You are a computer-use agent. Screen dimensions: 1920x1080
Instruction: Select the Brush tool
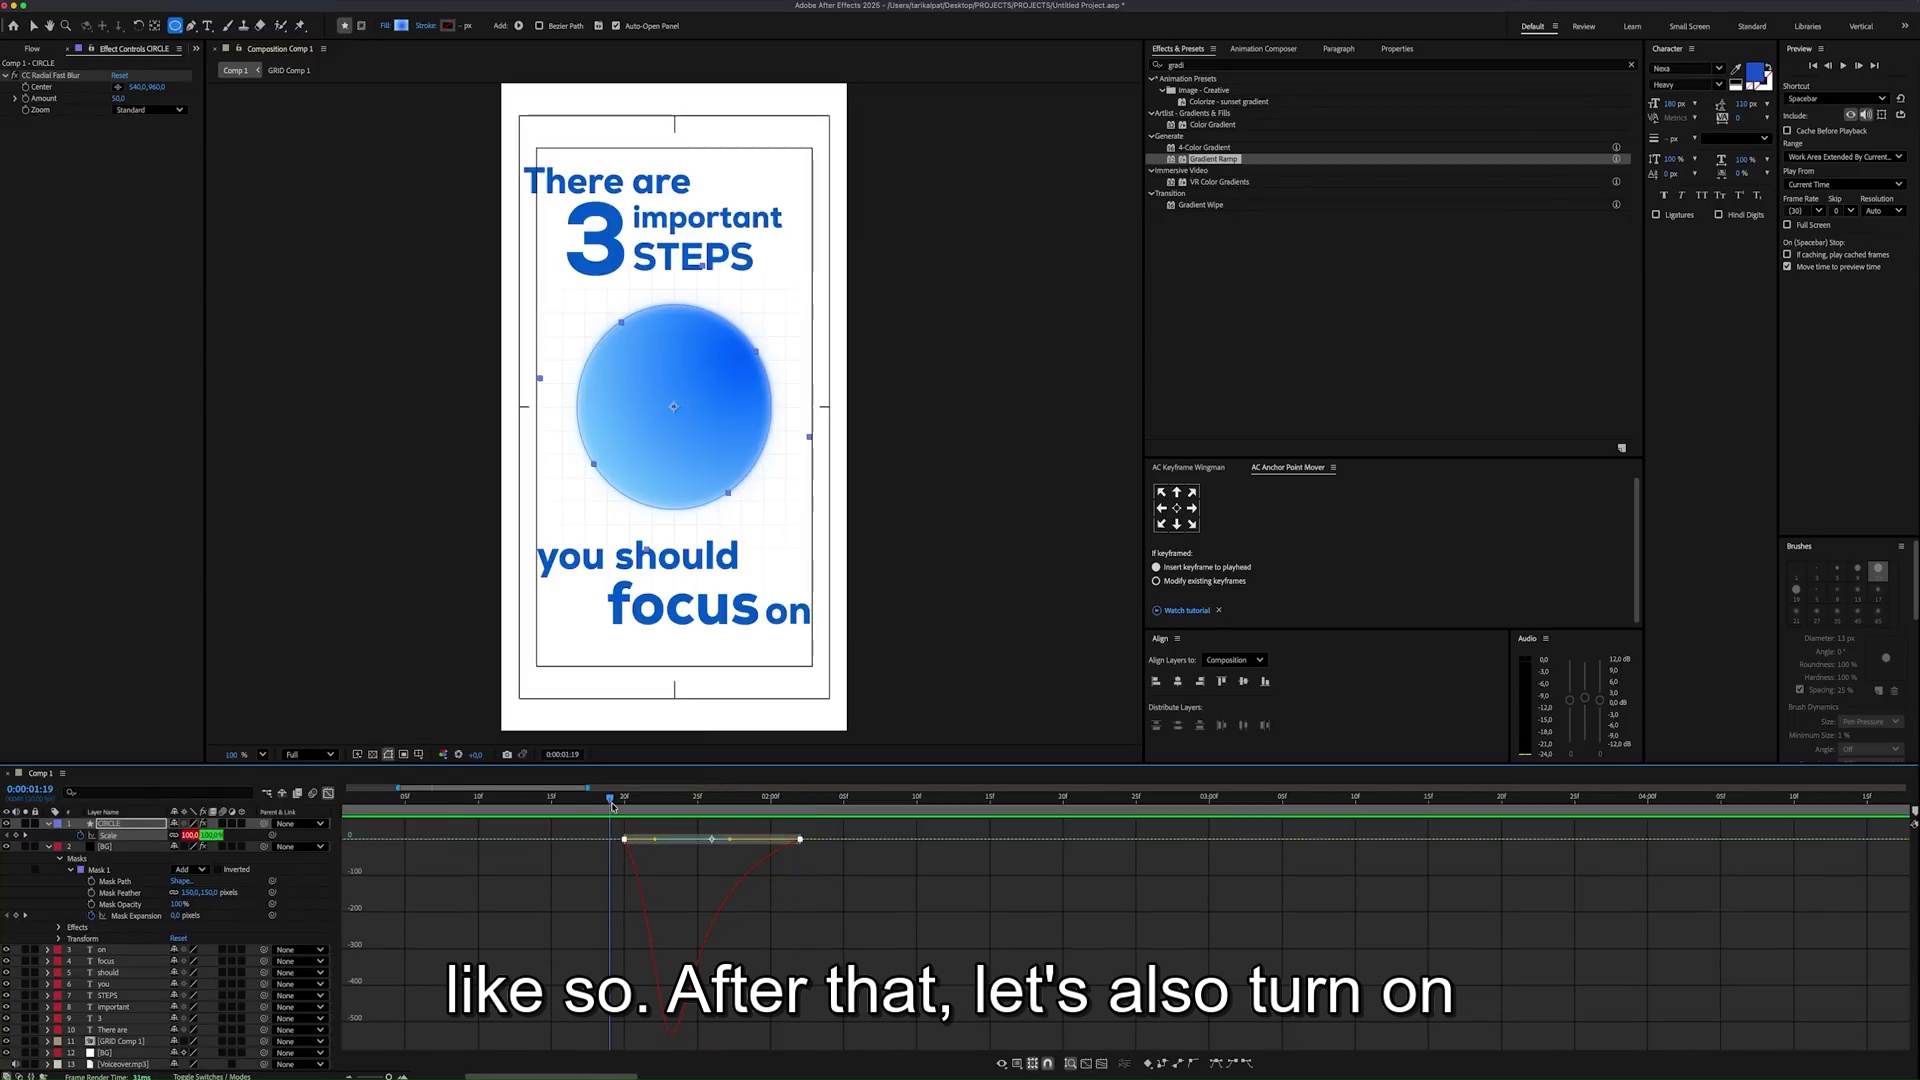pyautogui.click(x=227, y=26)
